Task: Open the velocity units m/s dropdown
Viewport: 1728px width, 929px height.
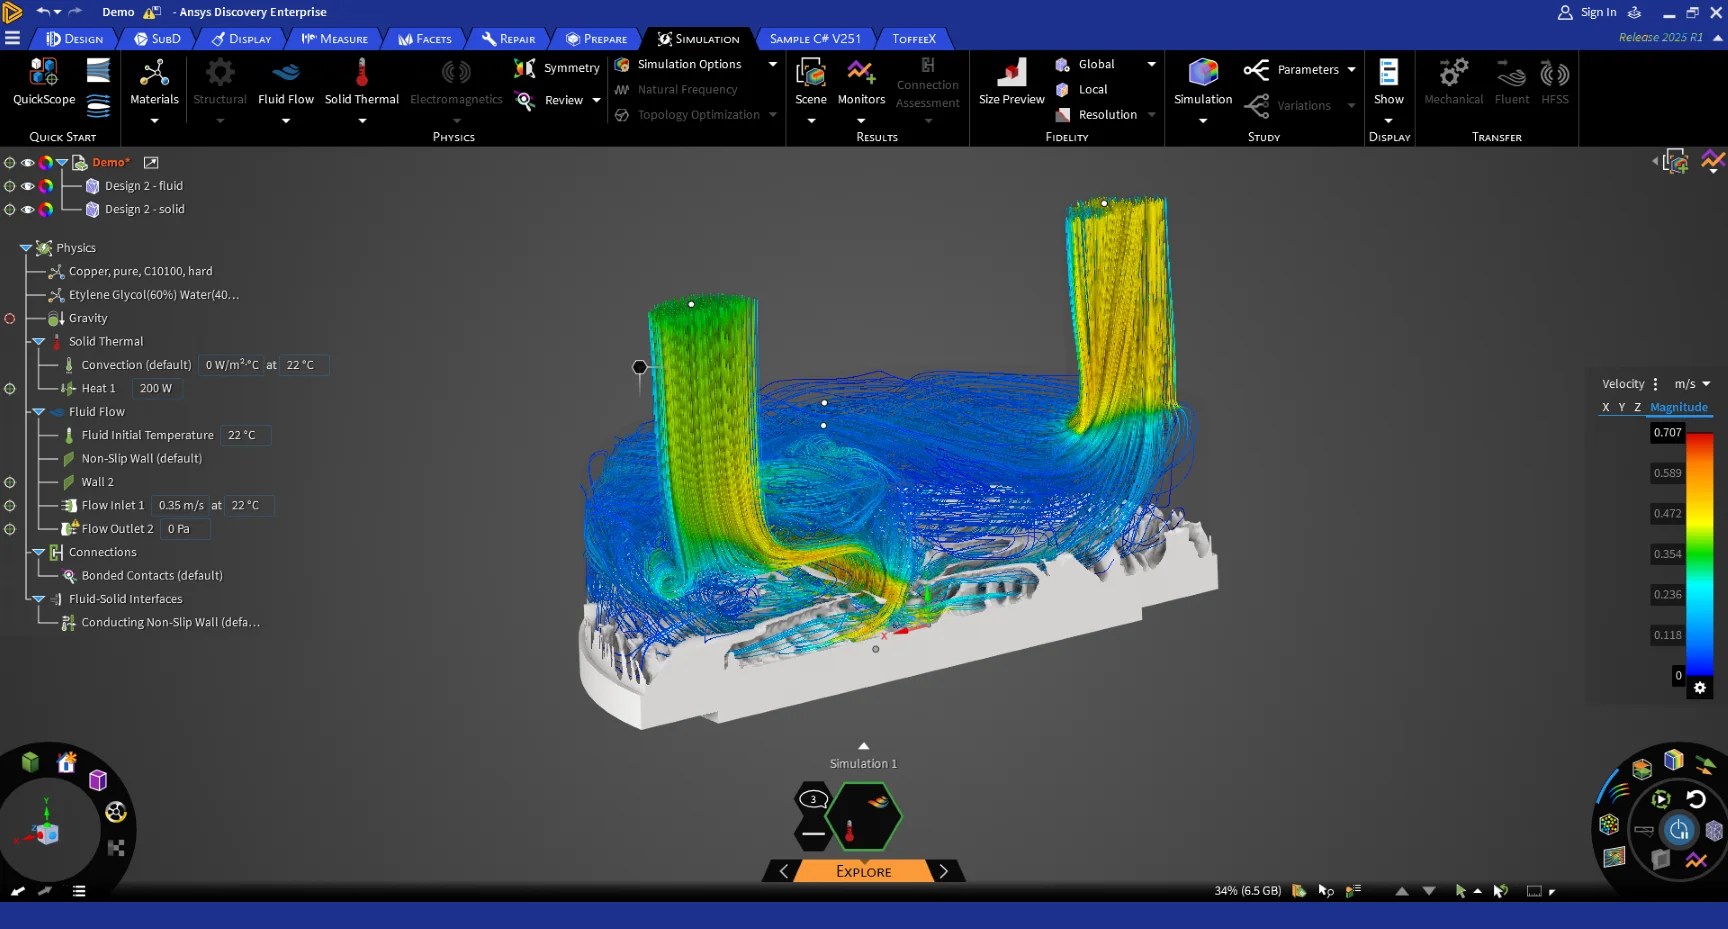Action: (x=1692, y=383)
